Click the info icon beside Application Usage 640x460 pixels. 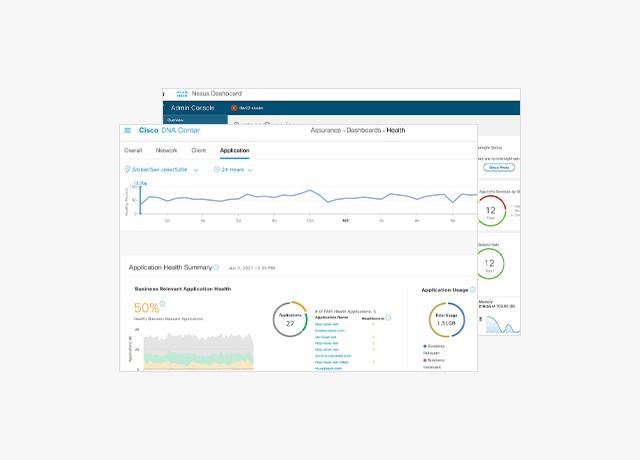(473, 289)
